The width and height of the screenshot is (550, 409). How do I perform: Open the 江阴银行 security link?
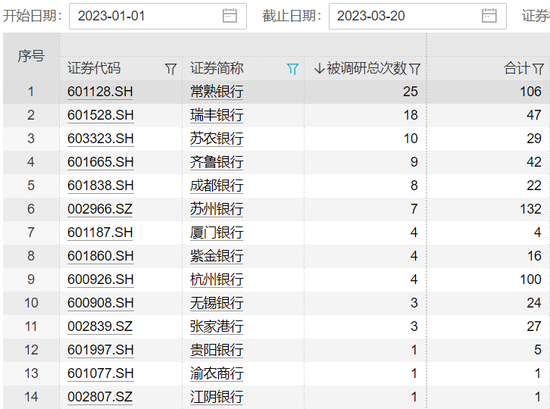216,397
